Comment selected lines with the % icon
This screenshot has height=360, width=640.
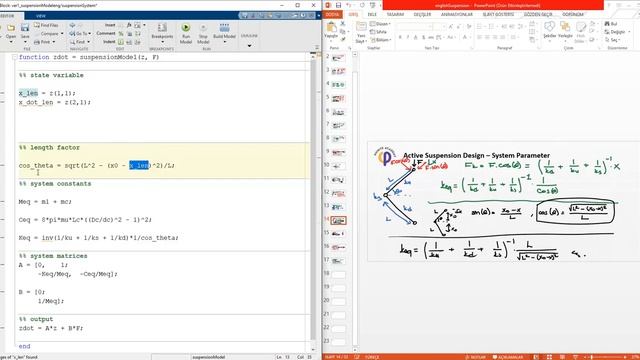click(121, 33)
